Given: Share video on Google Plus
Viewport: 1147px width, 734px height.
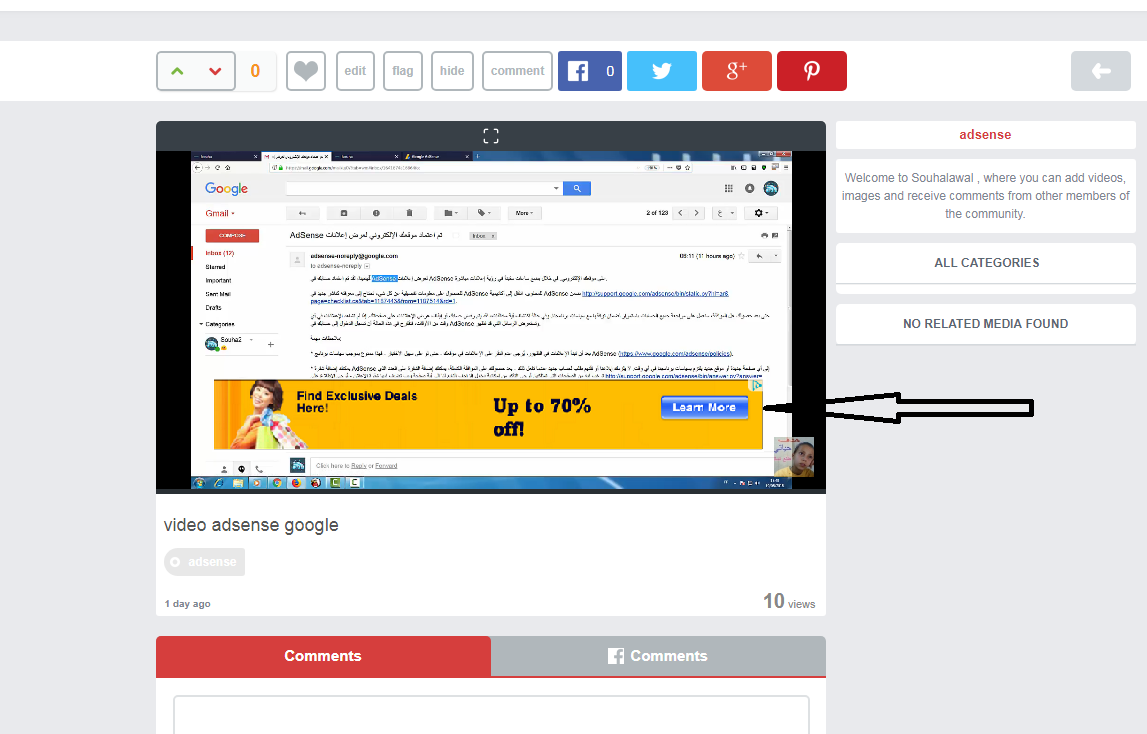Looking at the screenshot, I should click(x=737, y=71).
